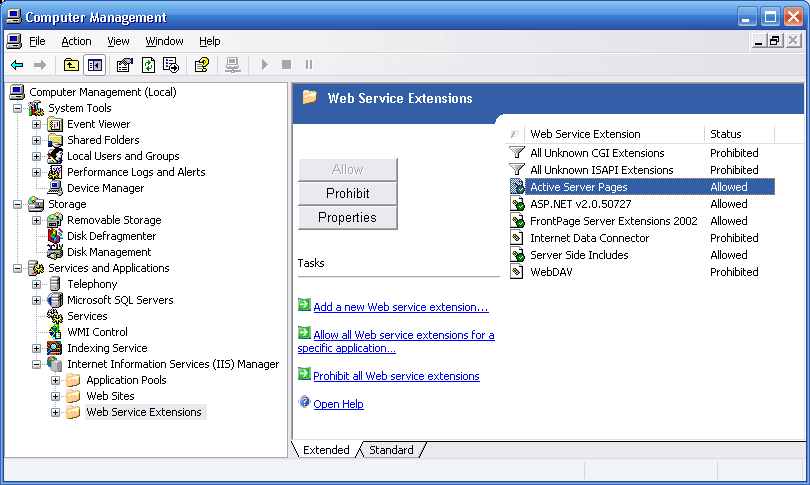This screenshot has height=485, width=810.
Task: Collapse the Storage node
Action: point(18,205)
